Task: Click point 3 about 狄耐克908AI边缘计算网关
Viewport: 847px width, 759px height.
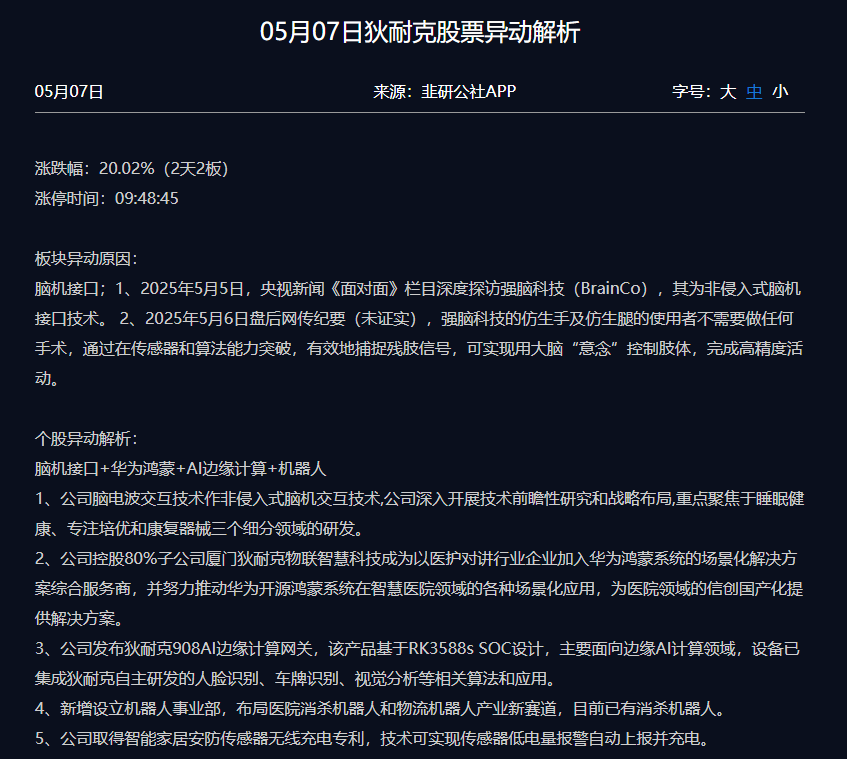Action: click(418, 663)
